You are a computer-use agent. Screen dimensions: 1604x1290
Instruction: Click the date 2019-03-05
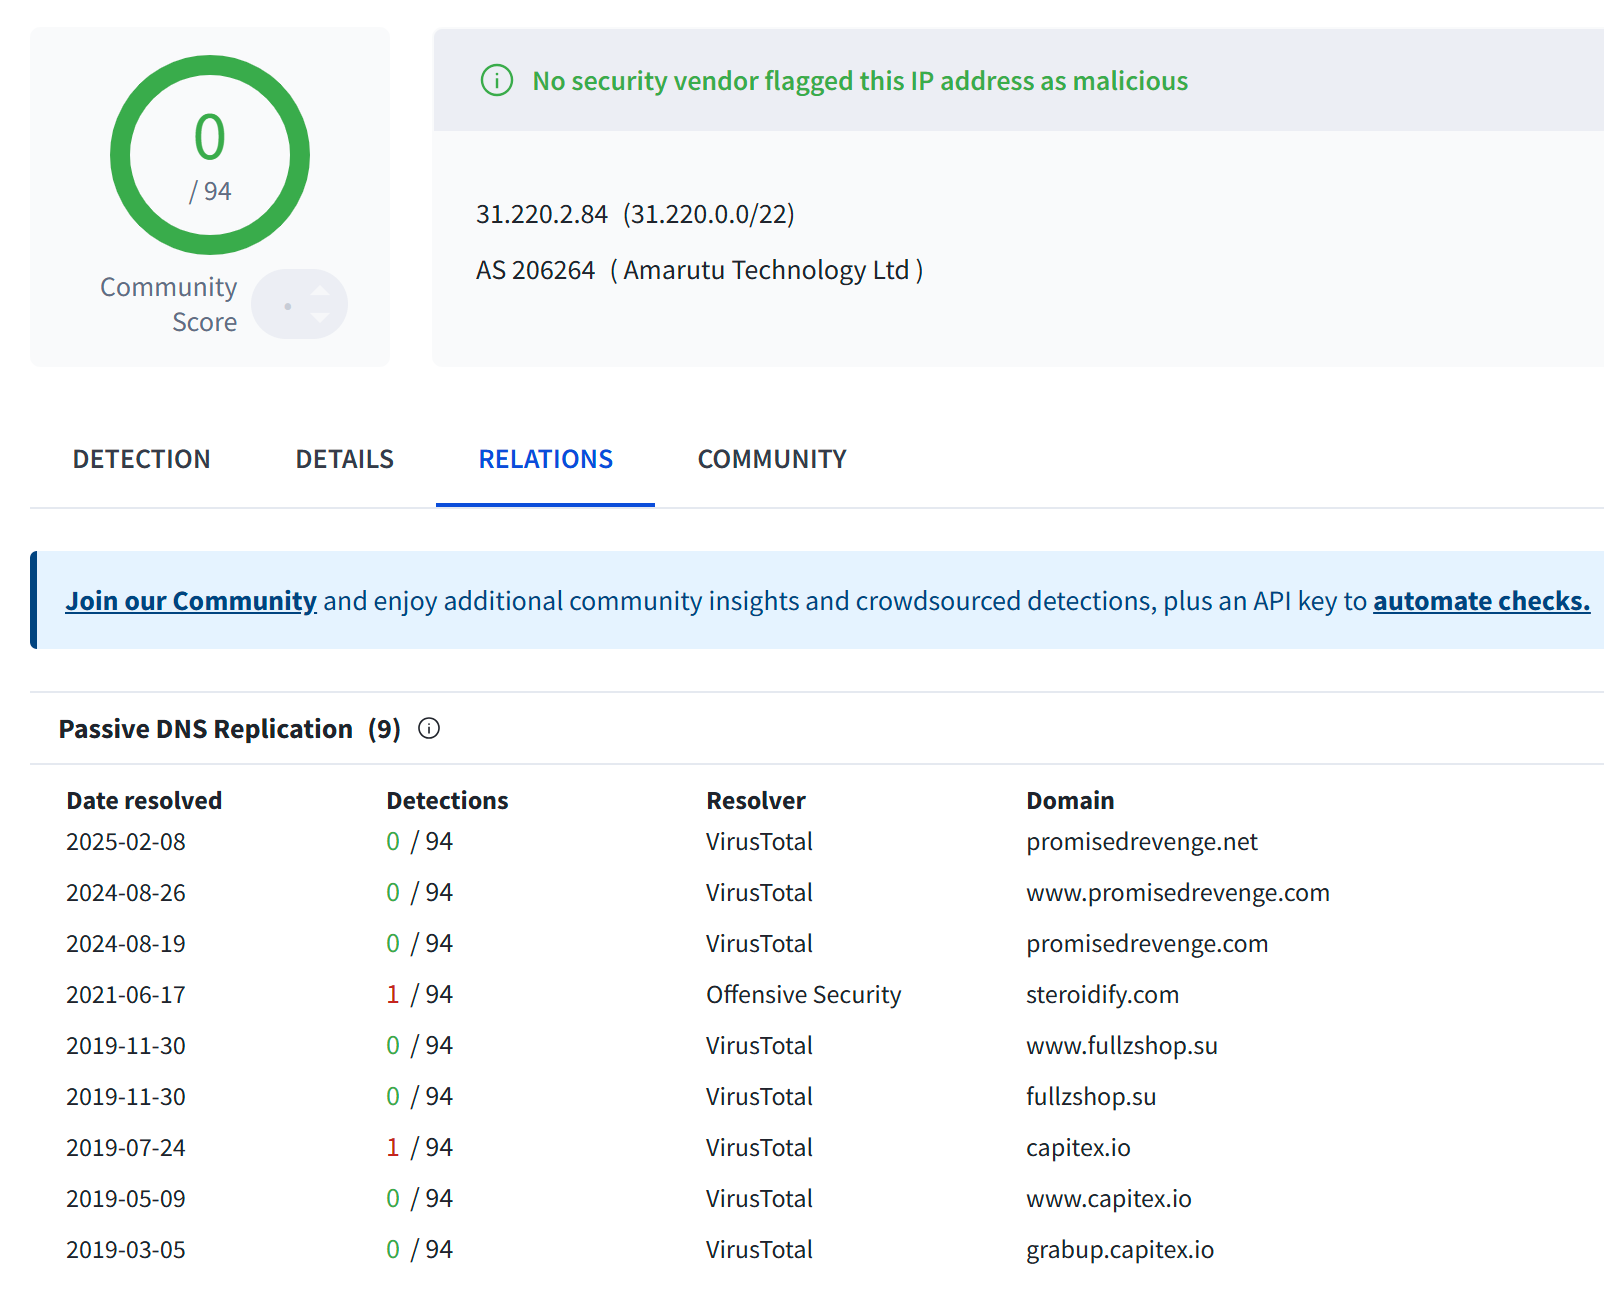pyautogui.click(x=126, y=1249)
